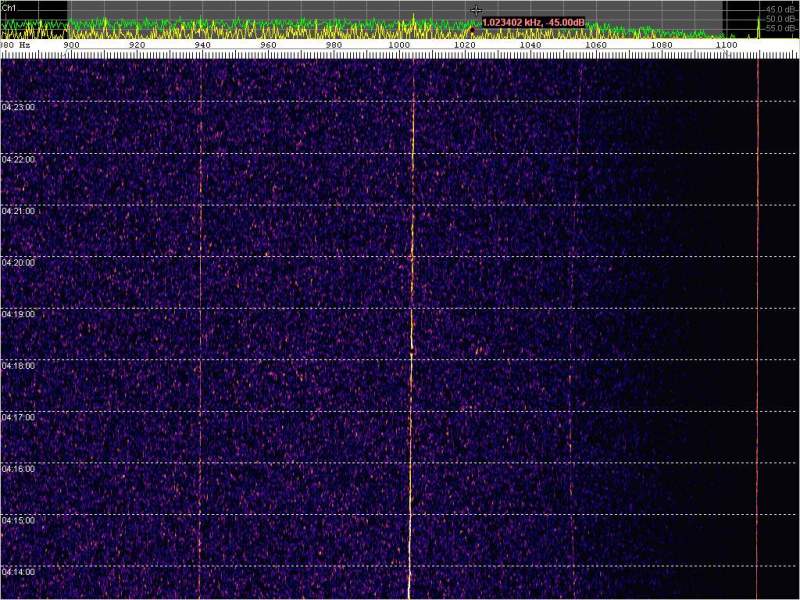Click the 900 Hz frequency scale mark
The height and width of the screenshot is (600, 800).
[x=71, y=45]
